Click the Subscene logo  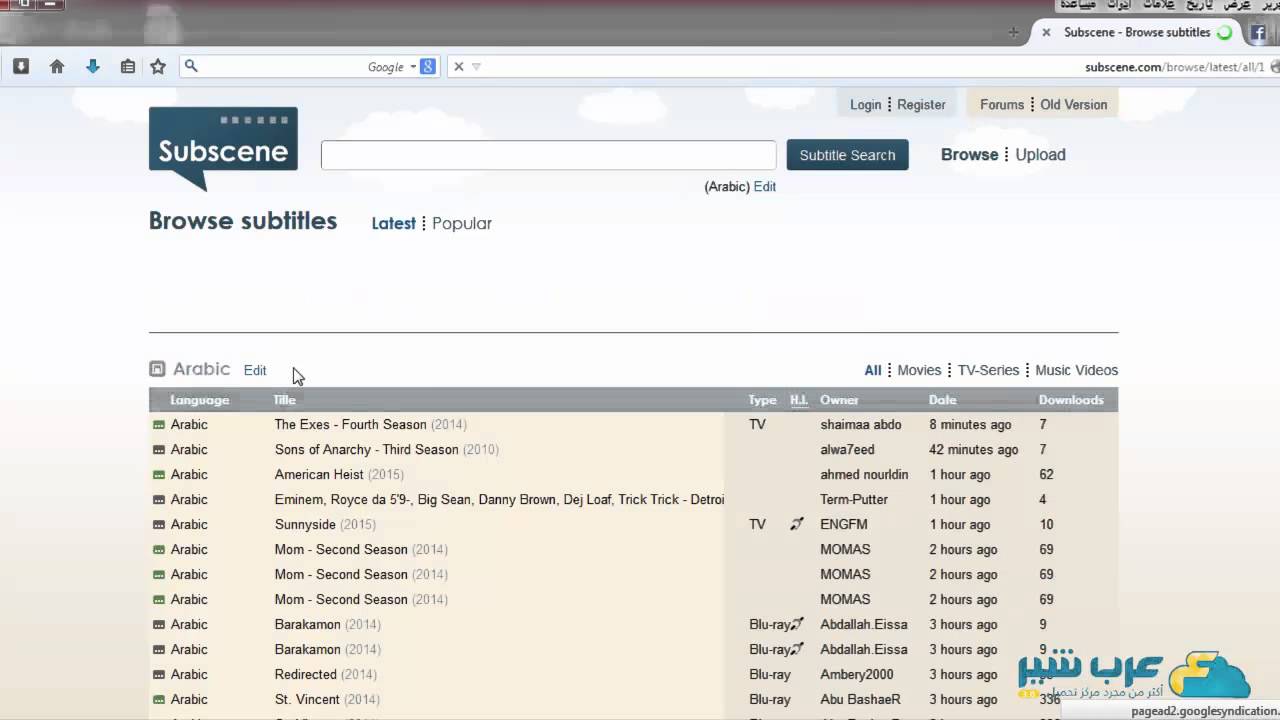[223, 148]
